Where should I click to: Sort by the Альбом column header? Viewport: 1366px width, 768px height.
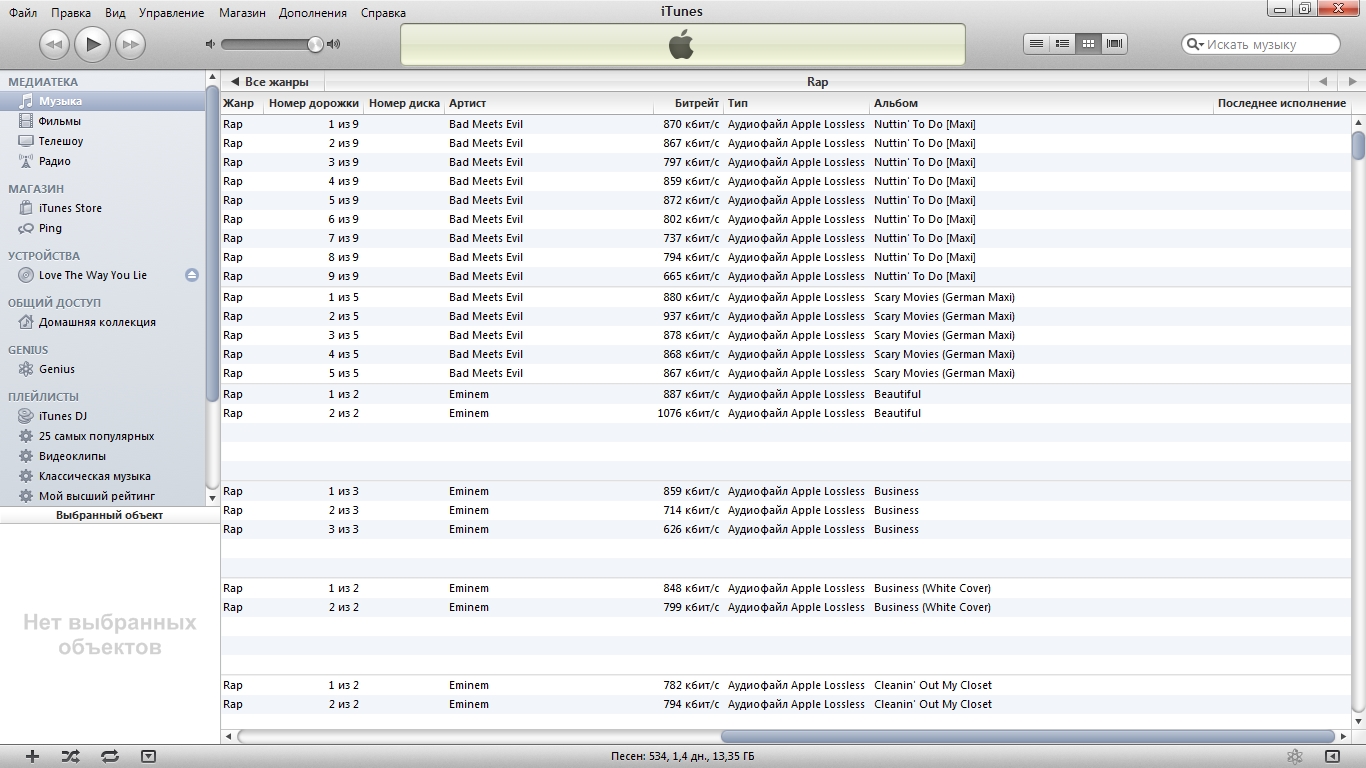(x=1041, y=103)
